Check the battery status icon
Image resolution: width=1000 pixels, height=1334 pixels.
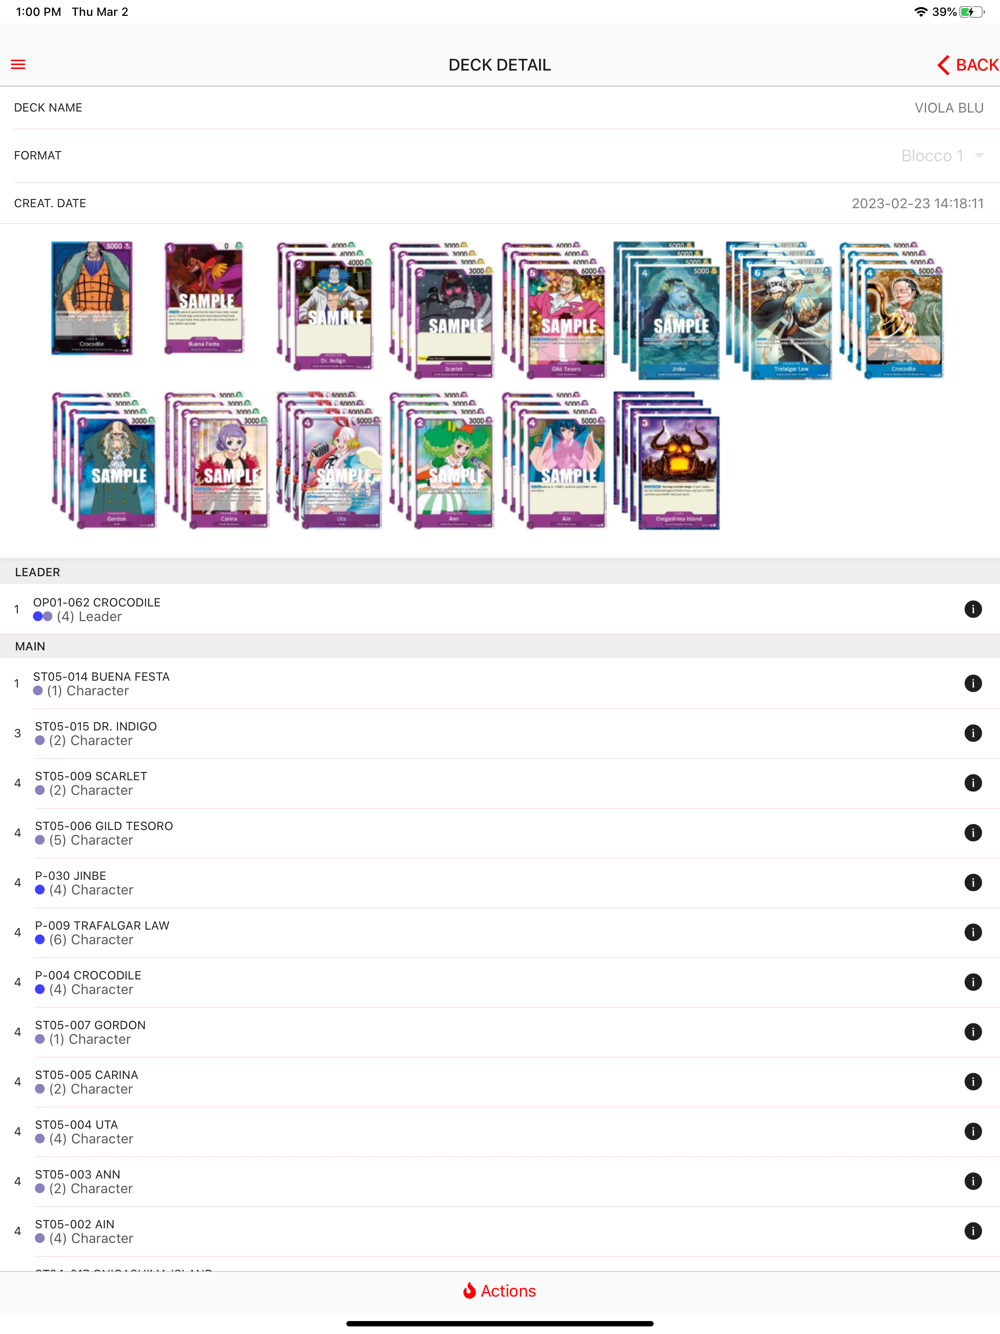(x=971, y=12)
